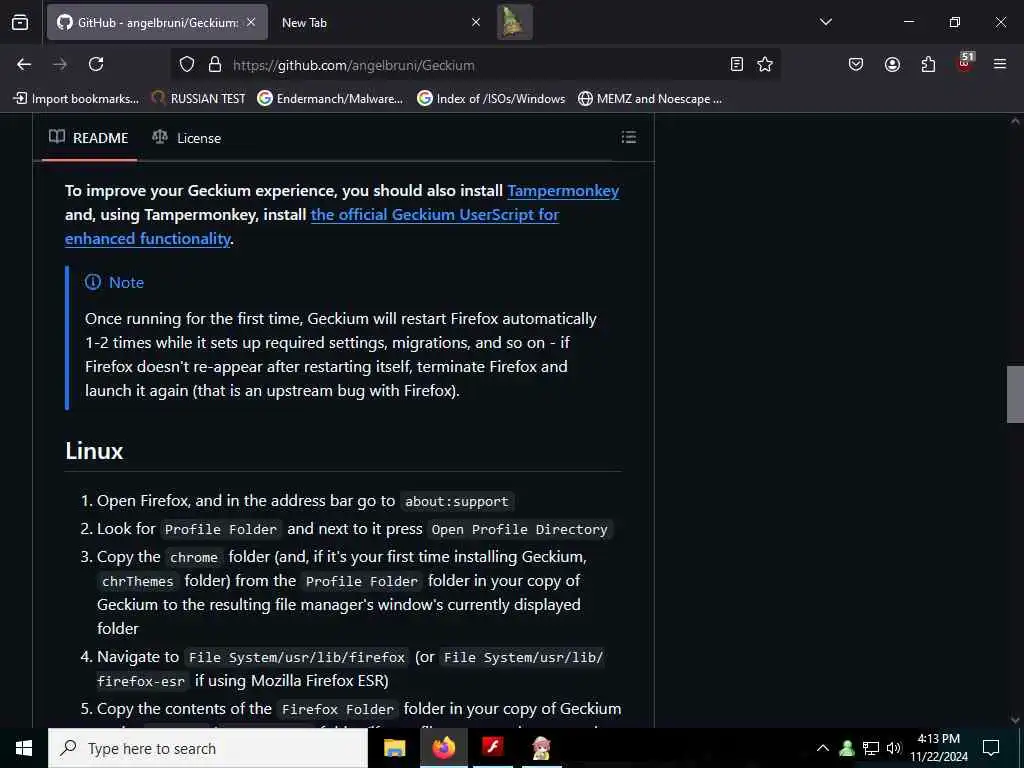Screen dimensions: 1024x768
Task: Open network status tray icon
Action: tap(871, 748)
